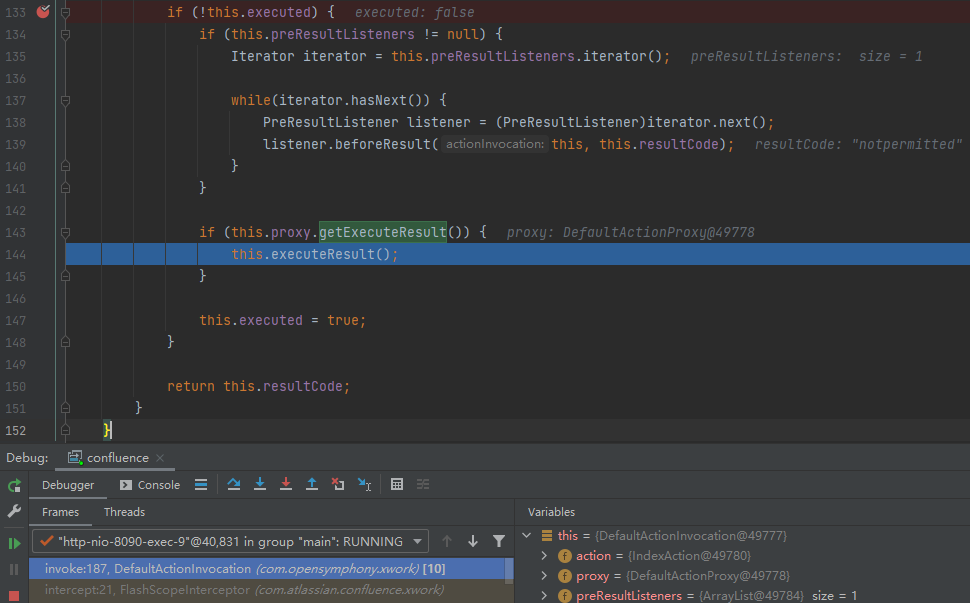970x603 pixels.
Task: Click the Run to Cursor icon
Action: coord(364,484)
